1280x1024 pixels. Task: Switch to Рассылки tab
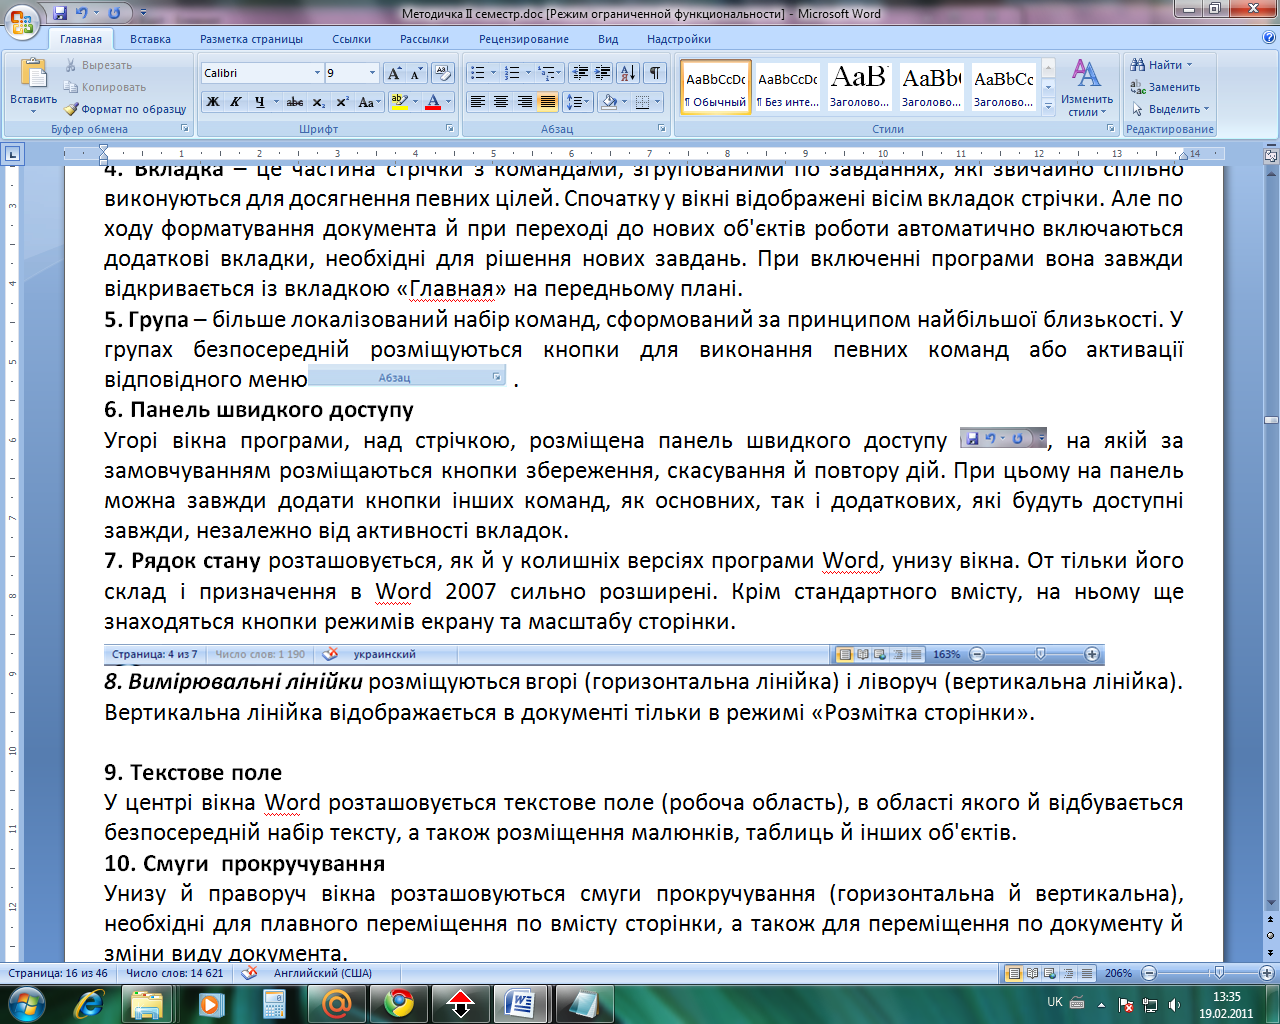pyautogui.click(x=424, y=39)
